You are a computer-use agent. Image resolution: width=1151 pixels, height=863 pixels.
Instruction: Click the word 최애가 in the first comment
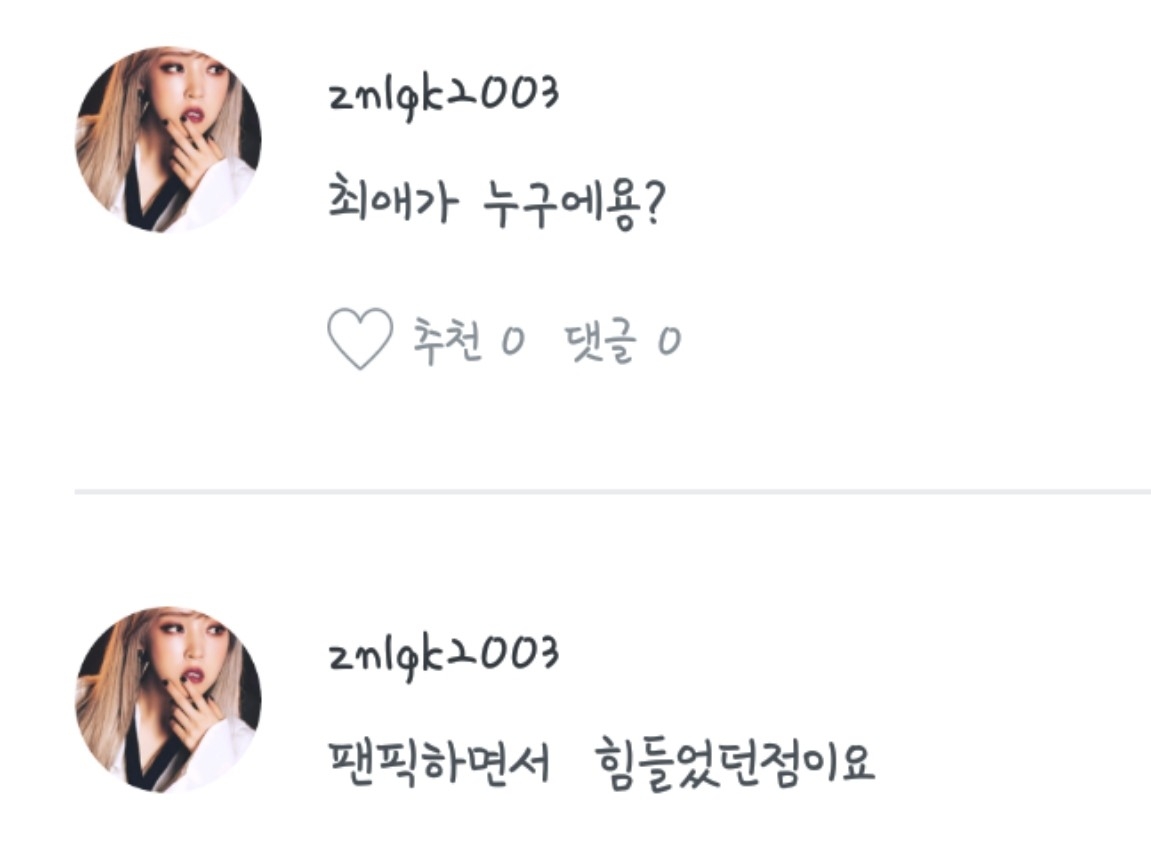pos(392,199)
